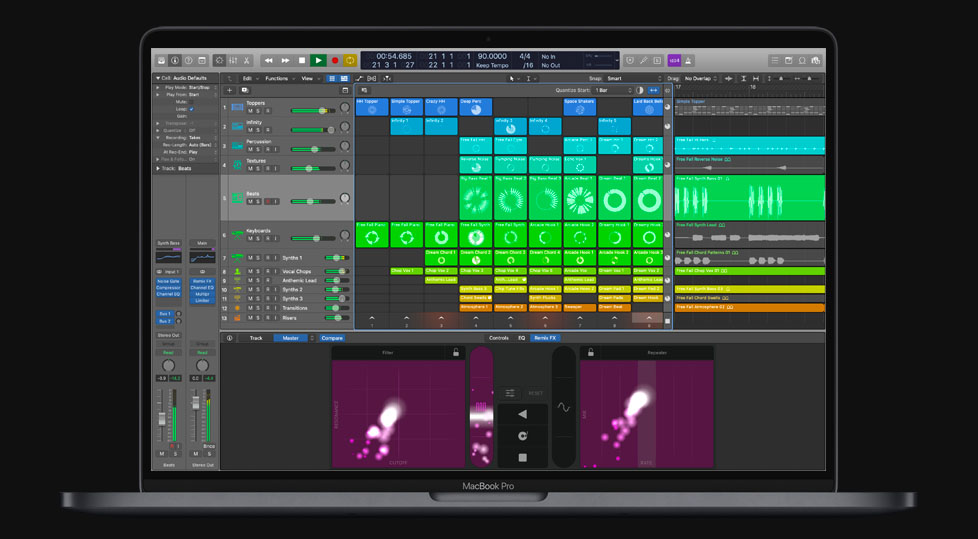
Task: Toggle the Metronome icon
Action: (688, 61)
